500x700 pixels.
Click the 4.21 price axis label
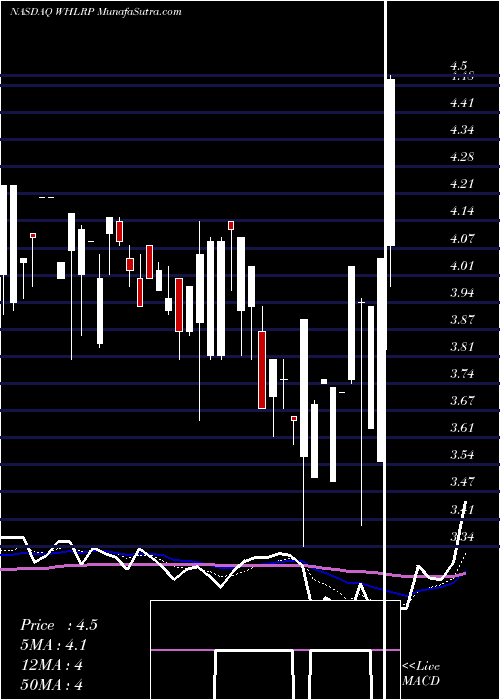462,184
